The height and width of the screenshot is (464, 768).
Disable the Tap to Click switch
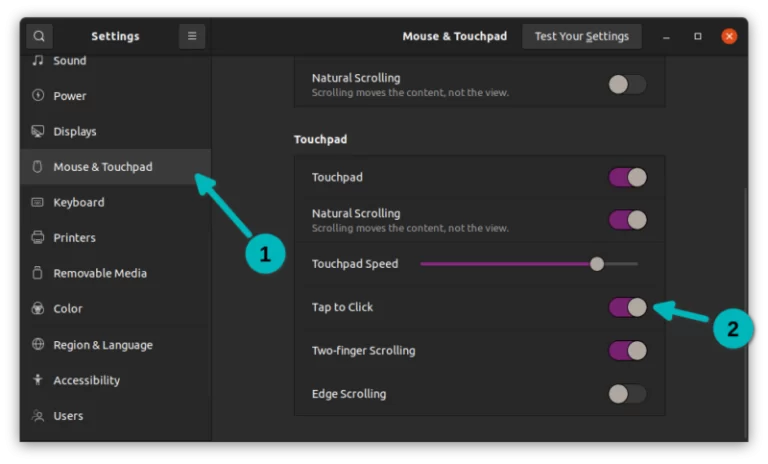coord(628,307)
